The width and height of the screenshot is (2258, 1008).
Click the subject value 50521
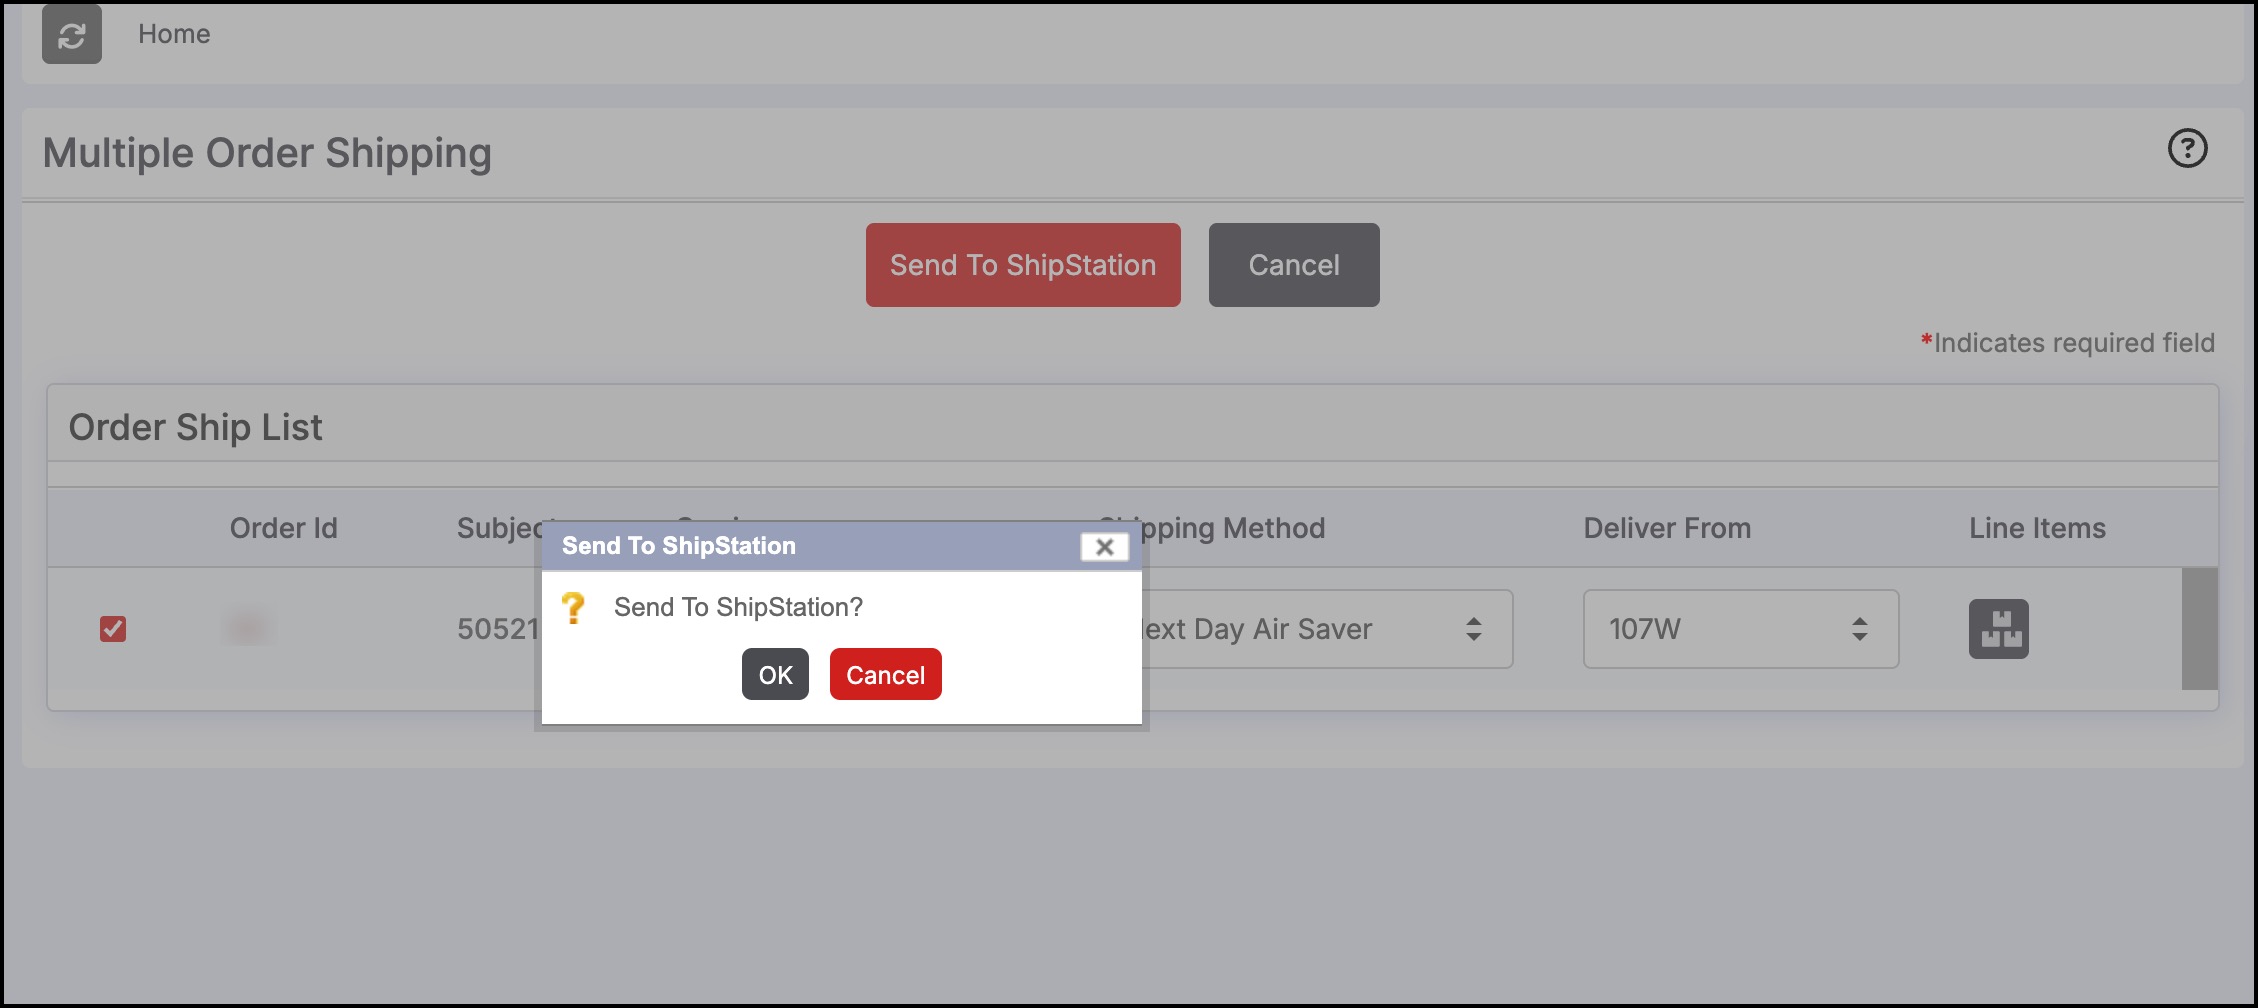pos(498,629)
